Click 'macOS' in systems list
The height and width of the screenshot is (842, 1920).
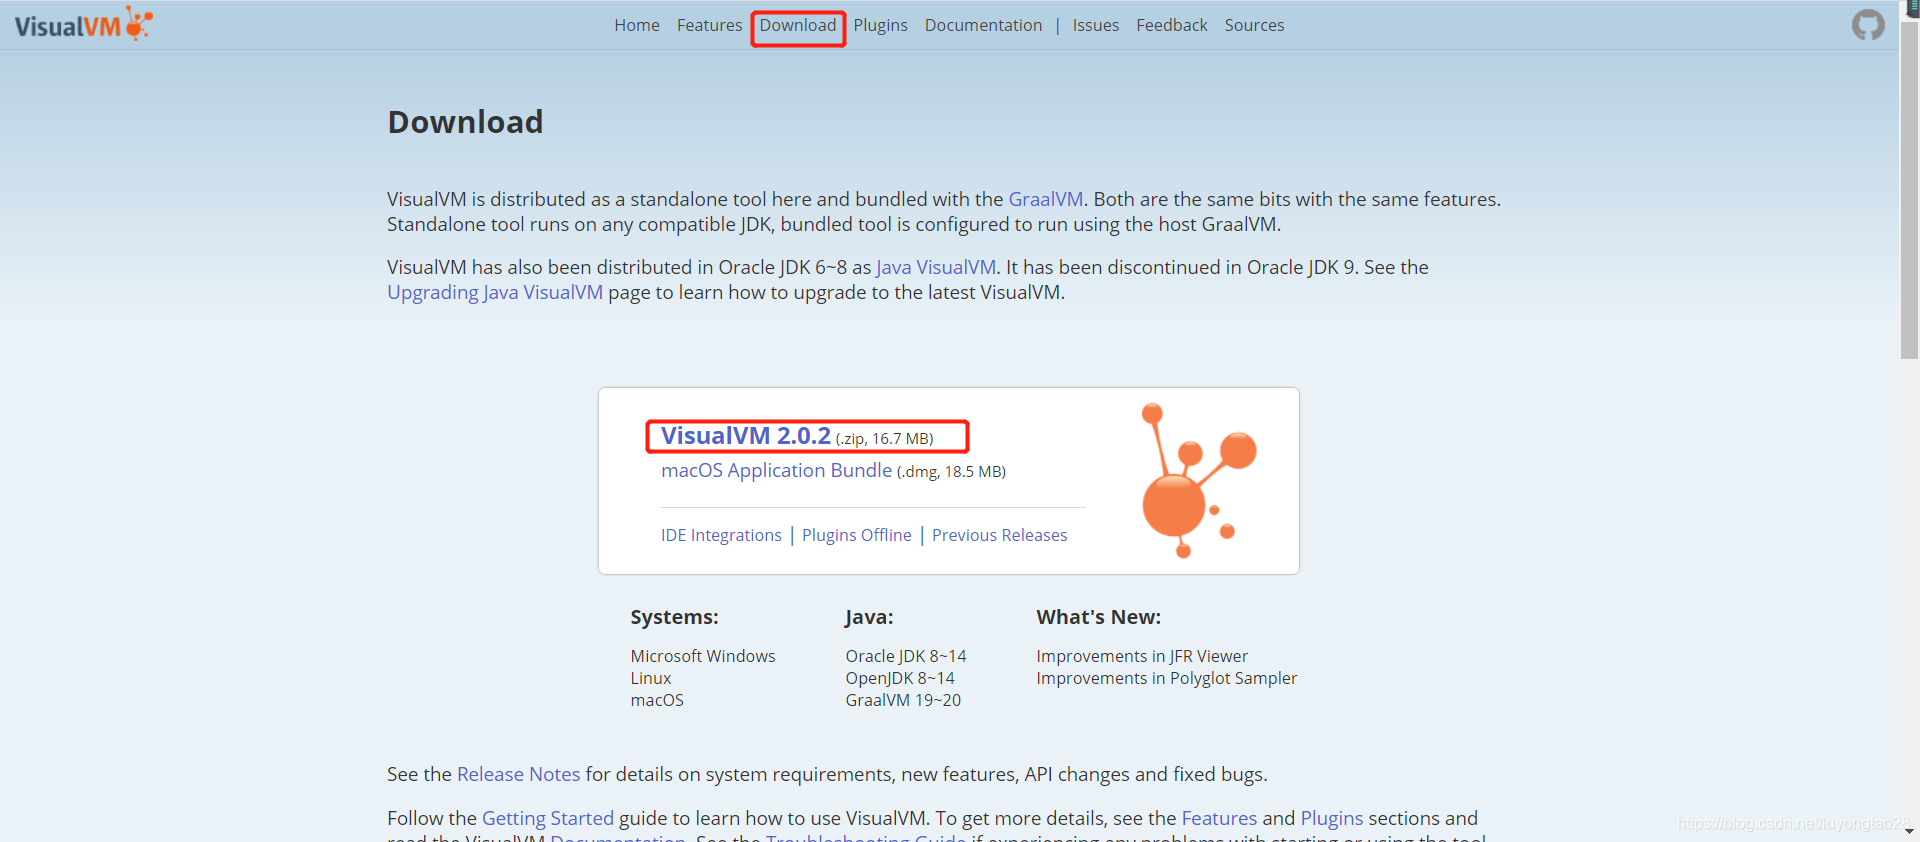coord(657,700)
